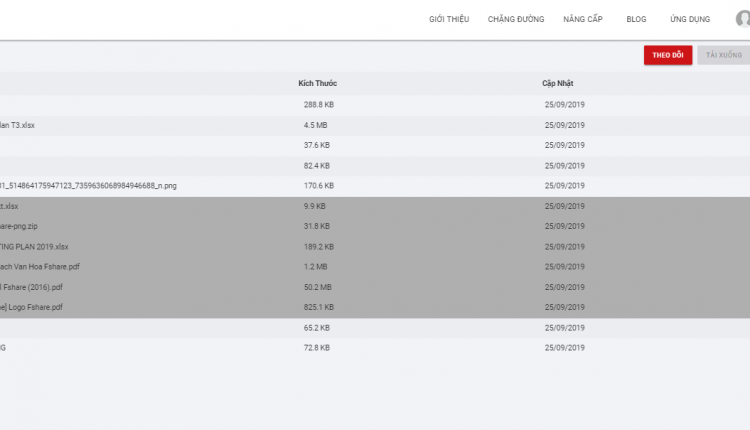750x430 pixels.
Task: Sort by Cập Nhật column header
Action: (x=557, y=83)
